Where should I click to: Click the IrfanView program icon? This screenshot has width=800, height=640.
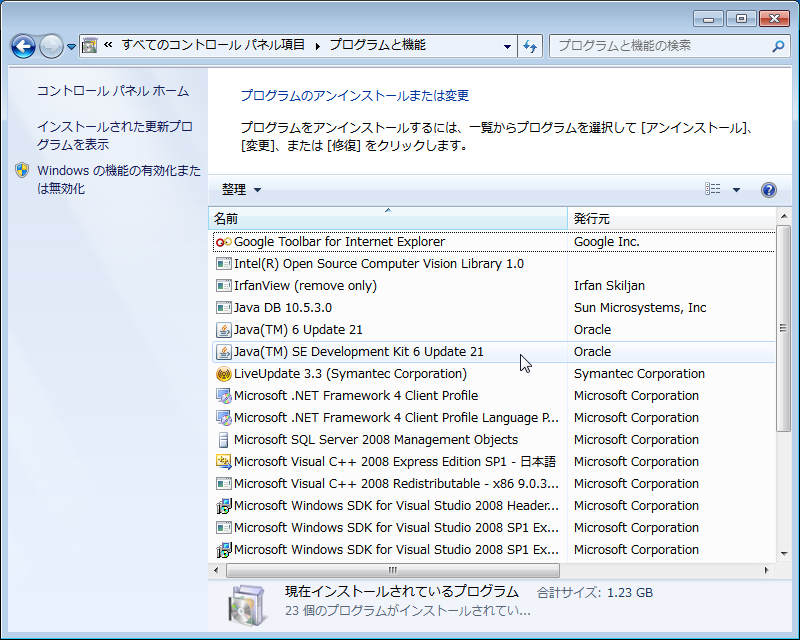tap(223, 286)
